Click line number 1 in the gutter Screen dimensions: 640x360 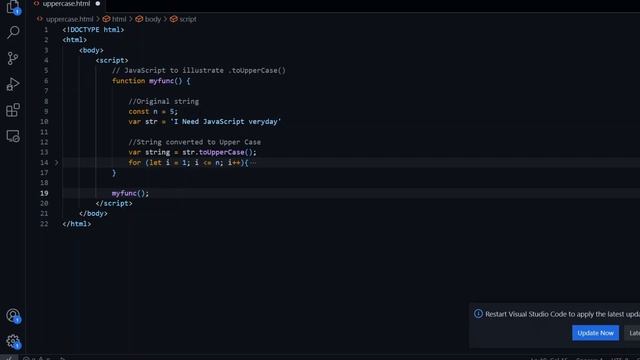46,30
